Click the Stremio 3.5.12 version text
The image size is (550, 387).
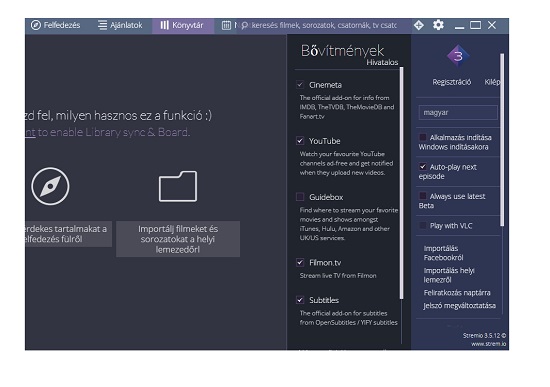point(484,335)
